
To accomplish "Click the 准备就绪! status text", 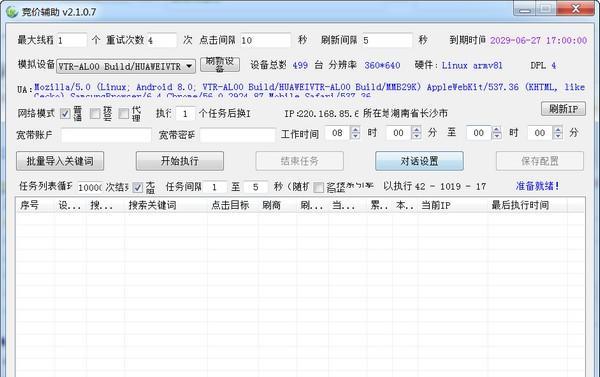I will tap(537, 186).
